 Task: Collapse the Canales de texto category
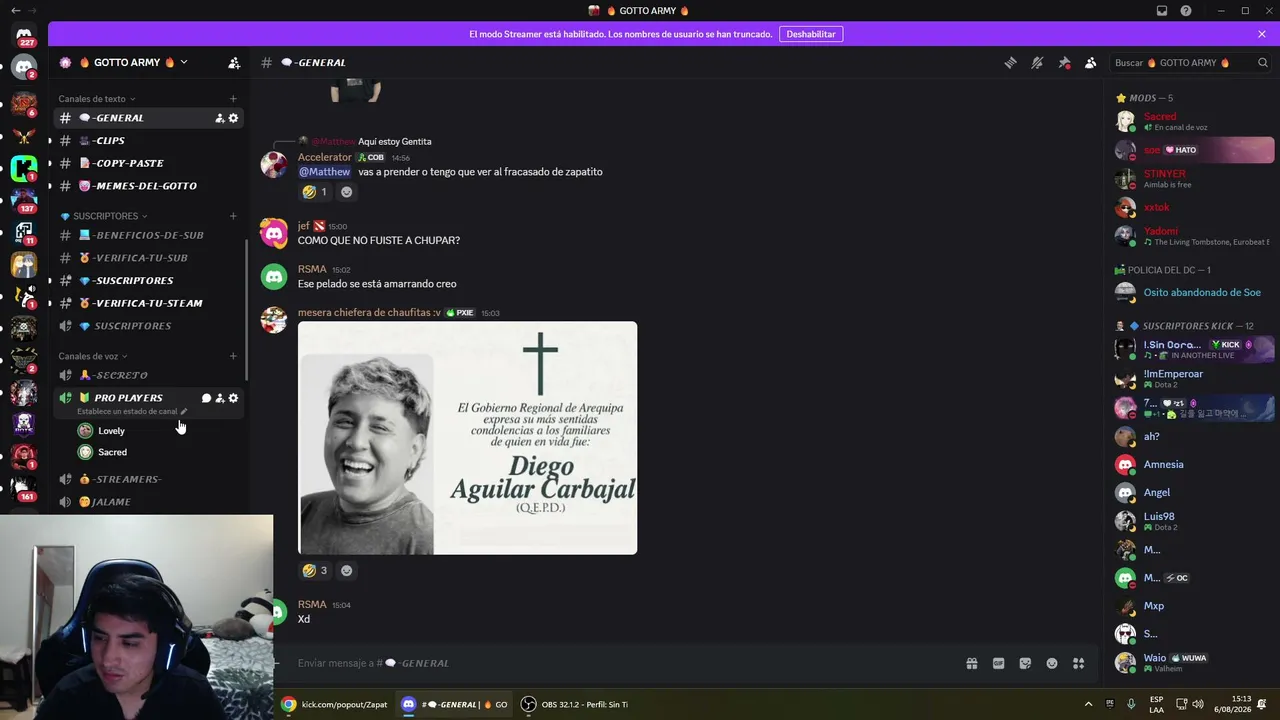tap(97, 99)
